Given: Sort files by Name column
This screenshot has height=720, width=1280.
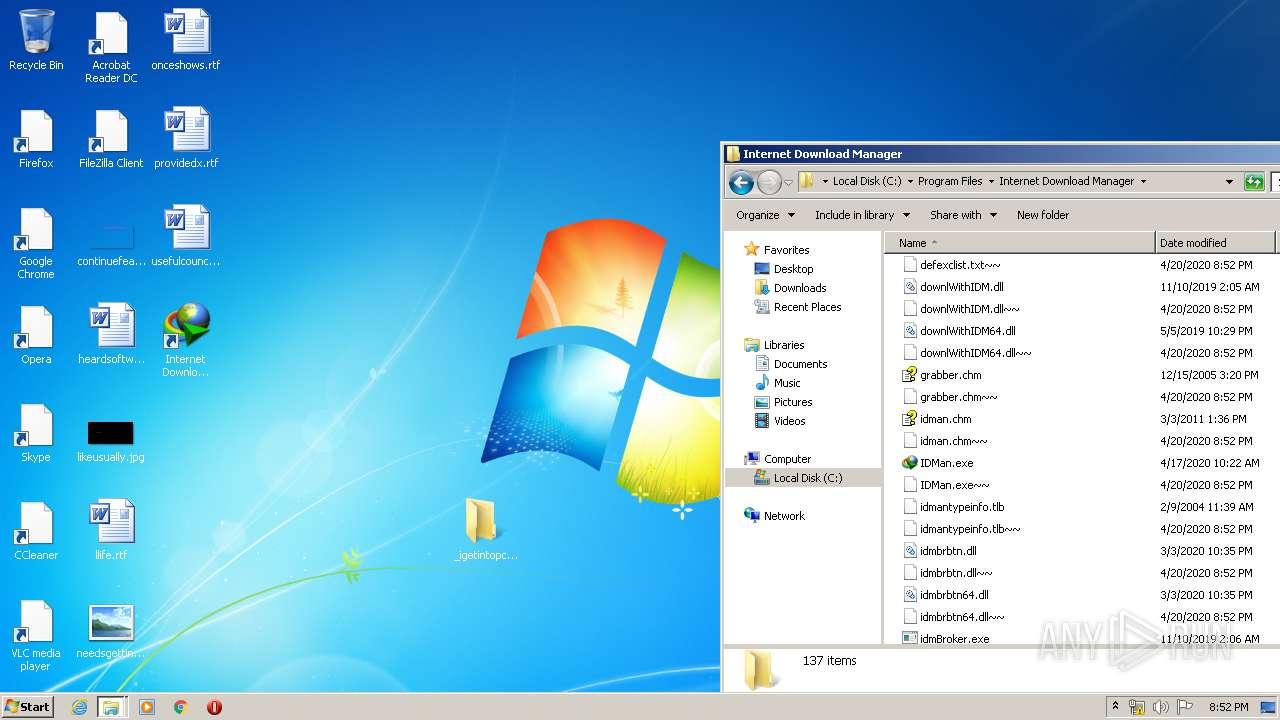Looking at the screenshot, I should point(1020,243).
